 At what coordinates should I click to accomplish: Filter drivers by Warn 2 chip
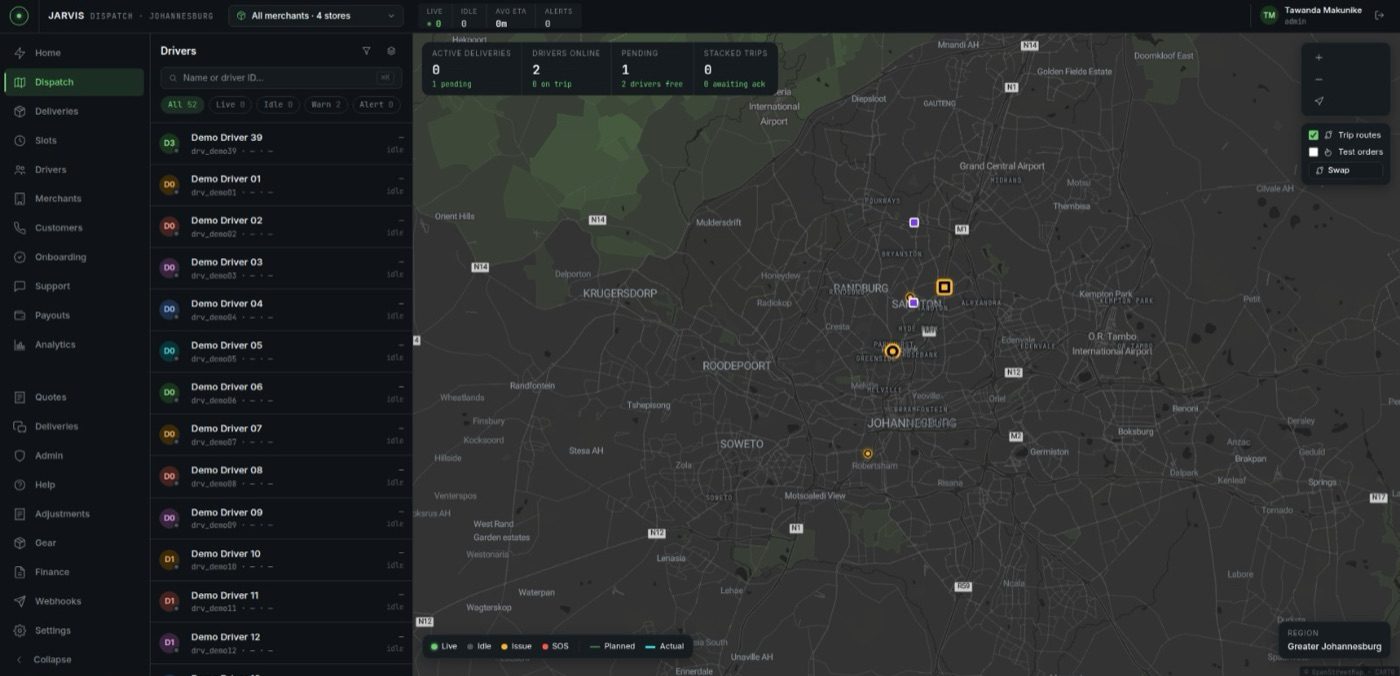[x=326, y=104]
